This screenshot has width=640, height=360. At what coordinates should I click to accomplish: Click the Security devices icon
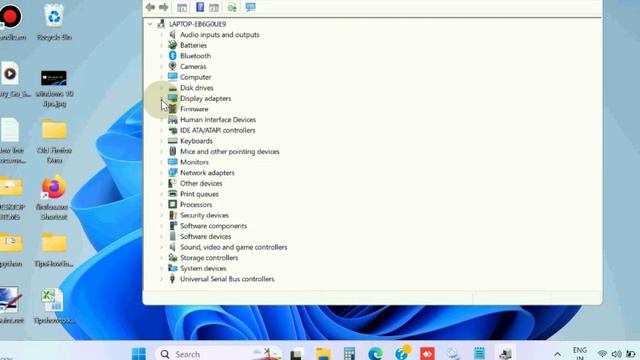click(x=173, y=215)
